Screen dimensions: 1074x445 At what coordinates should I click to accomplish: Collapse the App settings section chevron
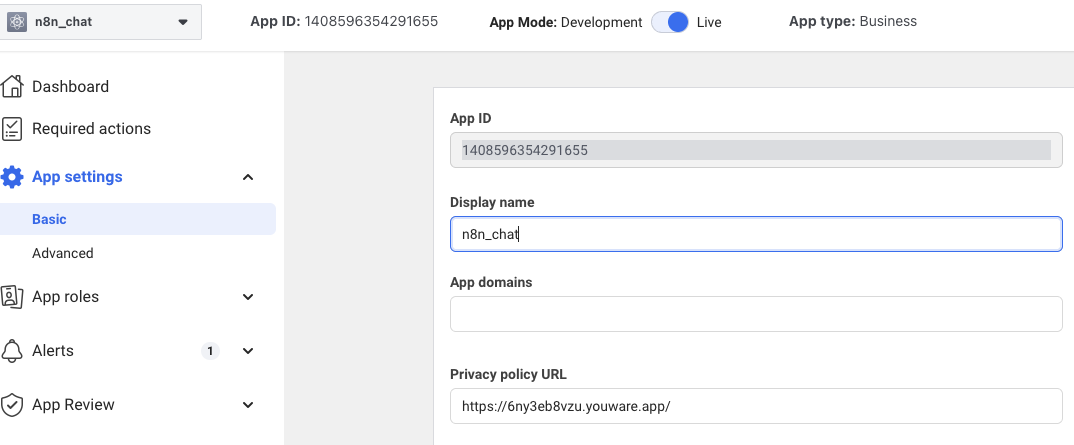[248, 178]
